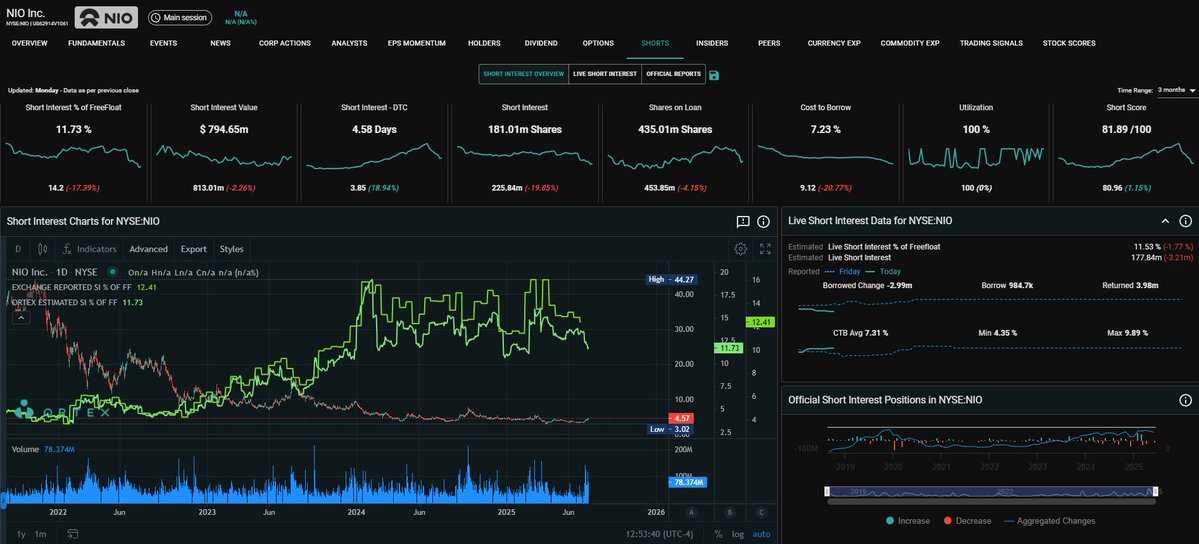1199x544 pixels.
Task: Switch to the Trading Signals tab
Action: [991, 44]
